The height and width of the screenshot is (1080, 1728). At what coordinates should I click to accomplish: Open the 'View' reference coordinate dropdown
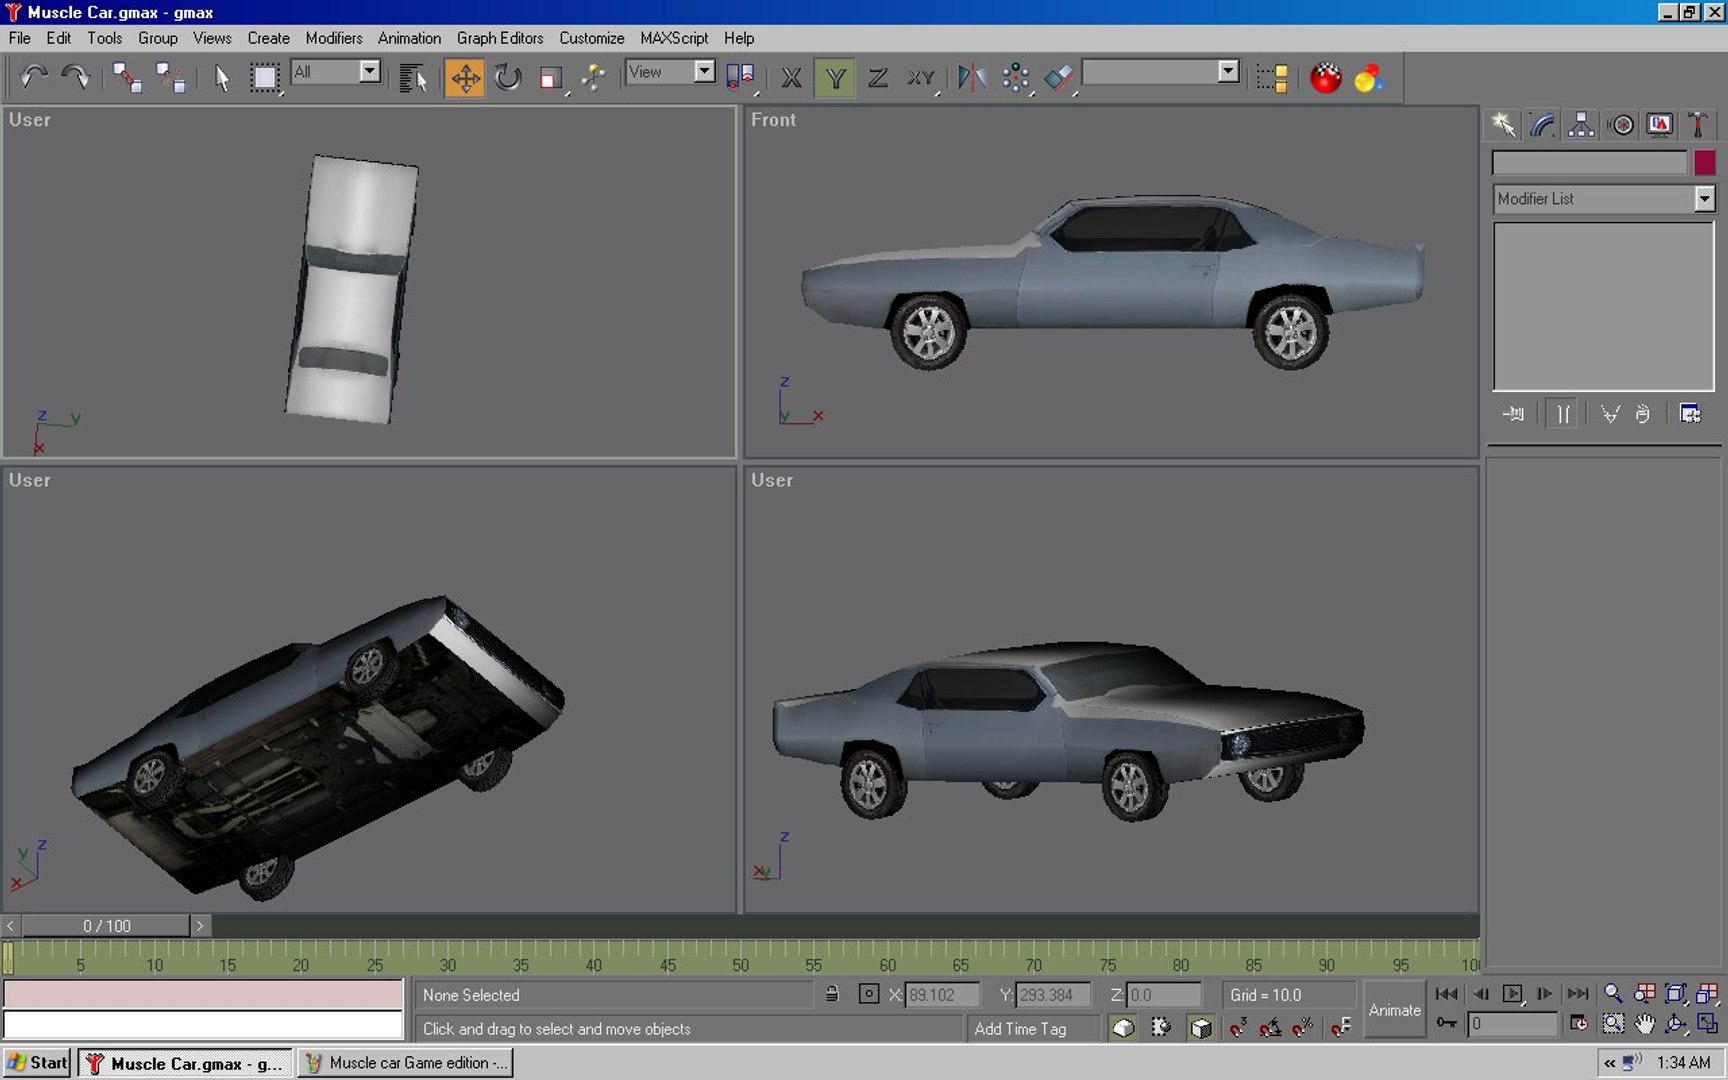coord(670,72)
